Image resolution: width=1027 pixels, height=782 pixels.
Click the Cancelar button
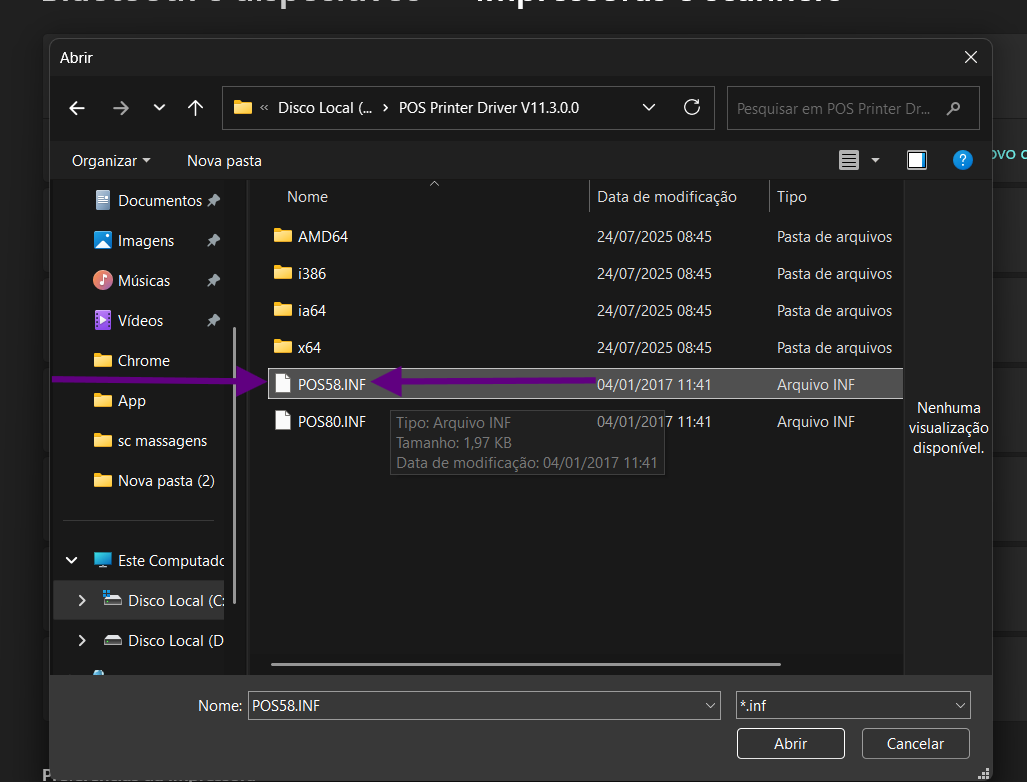click(915, 743)
